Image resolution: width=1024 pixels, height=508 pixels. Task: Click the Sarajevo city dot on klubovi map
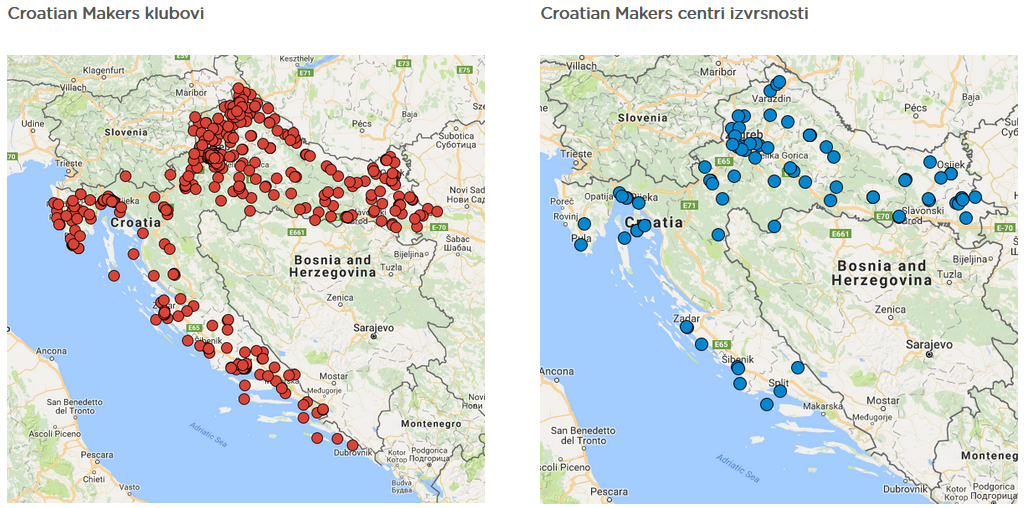click(374, 336)
